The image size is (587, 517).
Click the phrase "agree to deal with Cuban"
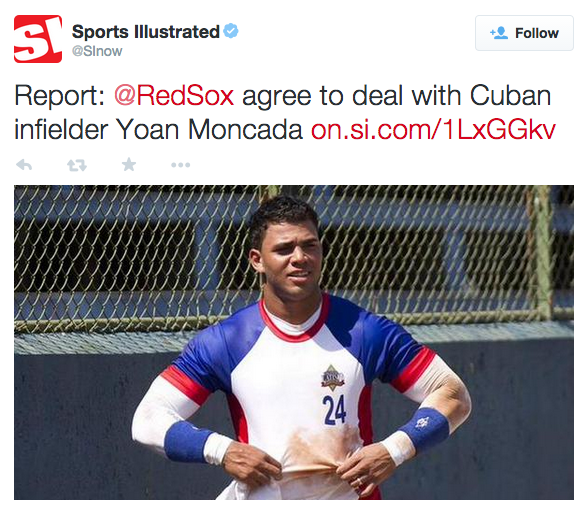397,96
